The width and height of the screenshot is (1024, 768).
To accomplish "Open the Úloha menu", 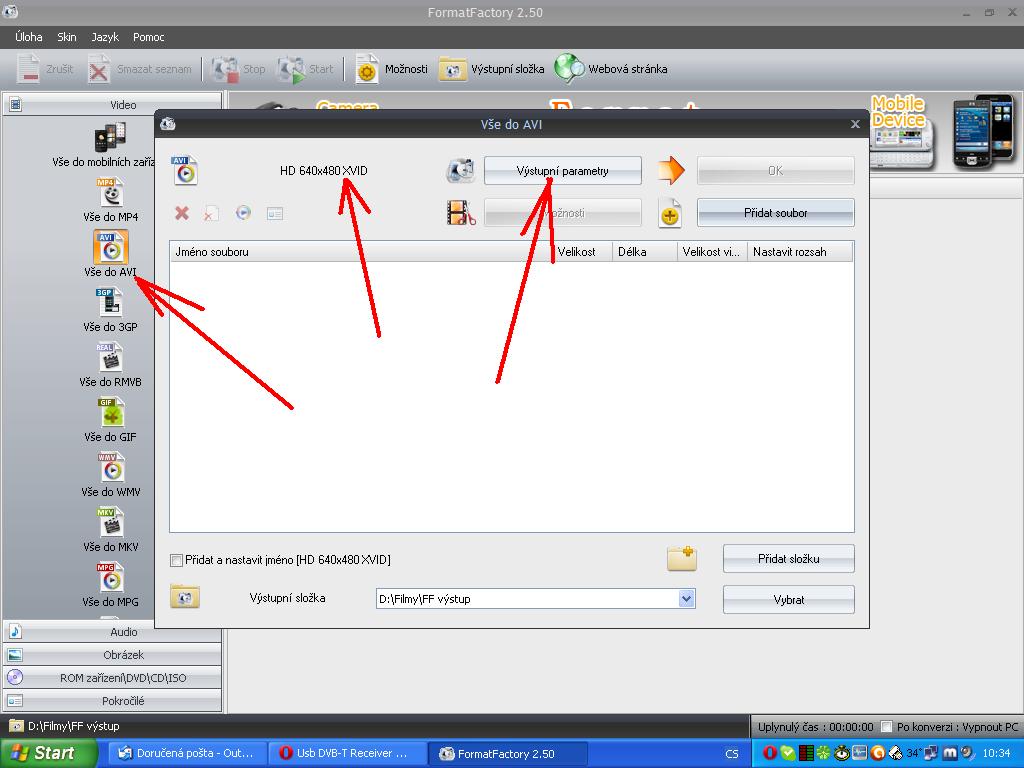I will [29, 37].
